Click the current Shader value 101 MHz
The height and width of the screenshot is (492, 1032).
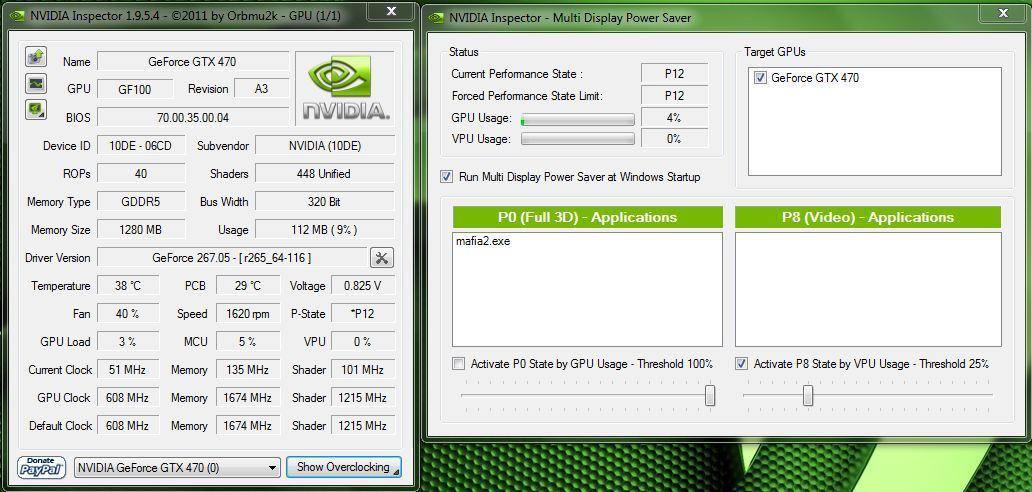coord(363,370)
